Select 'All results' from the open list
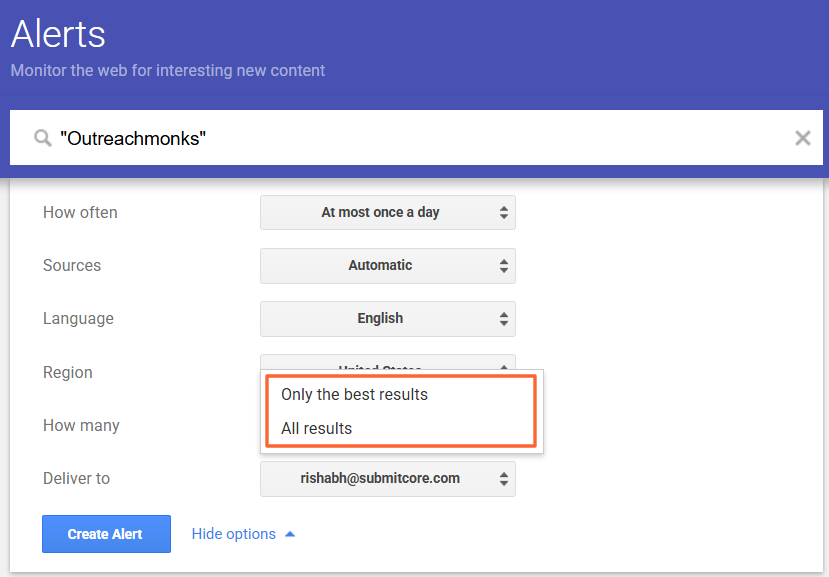This screenshot has height=577, width=829. pos(318,430)
